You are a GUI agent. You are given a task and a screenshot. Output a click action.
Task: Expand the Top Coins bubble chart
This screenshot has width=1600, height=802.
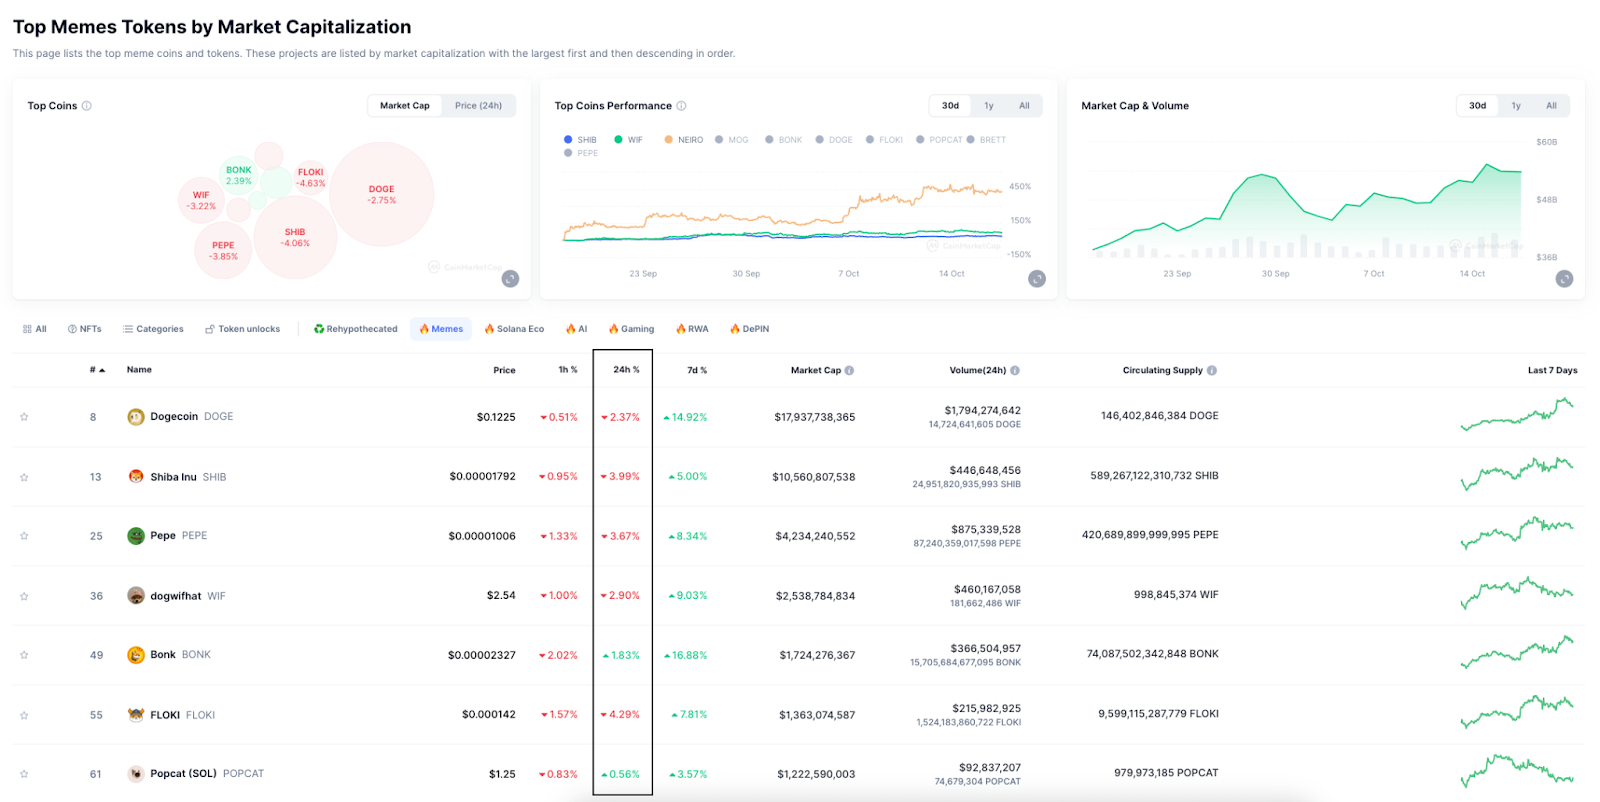click(x=510, y=279)
